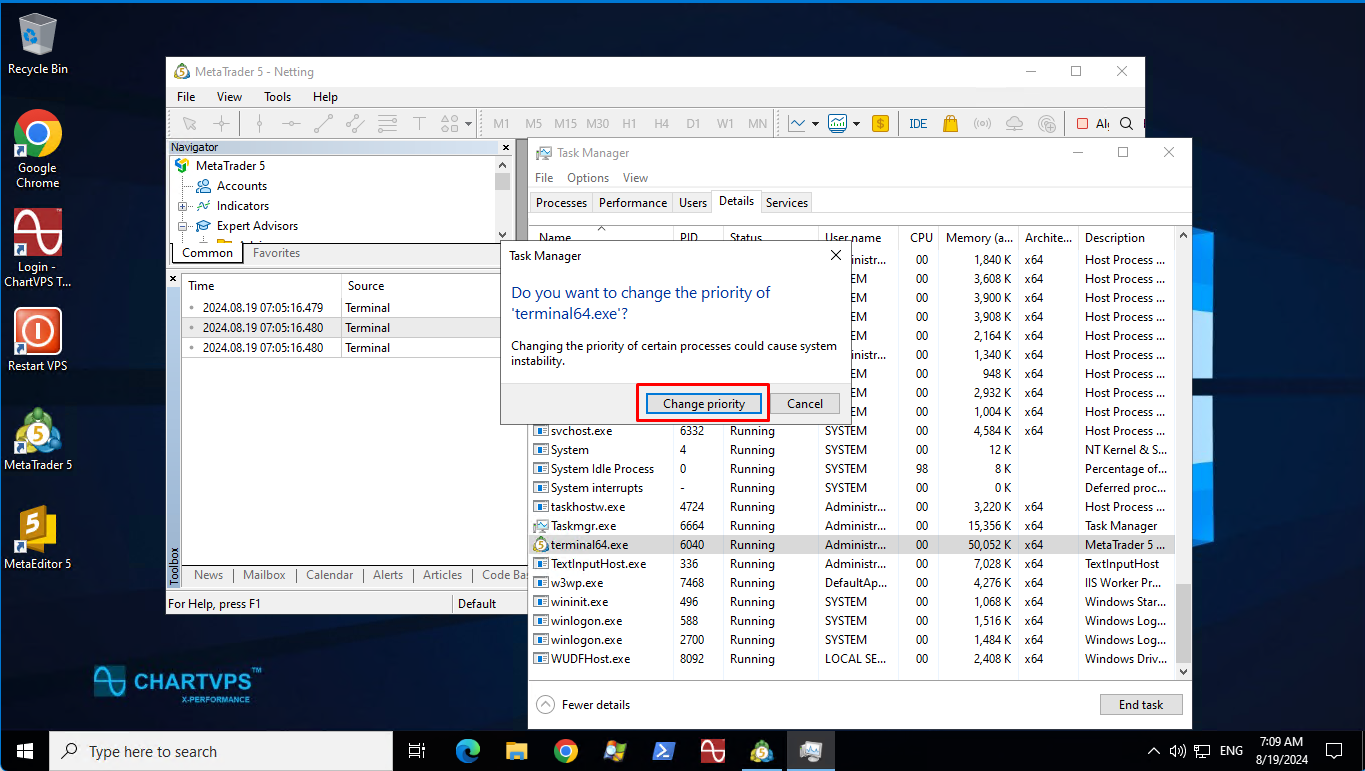
Task: Switch to Favorites tab in Navigator
Action: click(x=276, y=253)
